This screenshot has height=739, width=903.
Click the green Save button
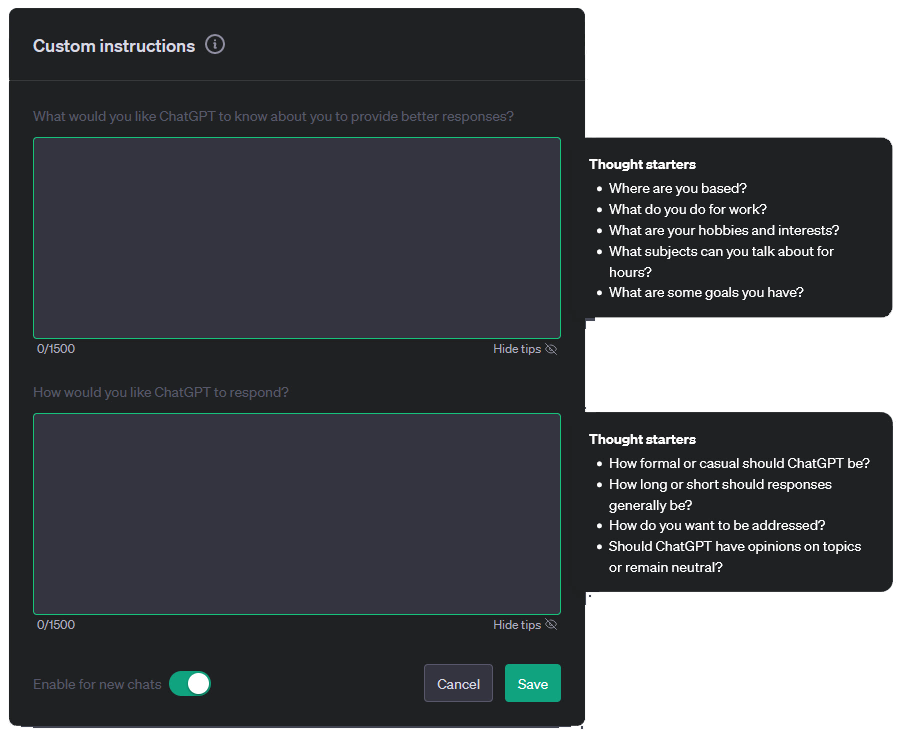coord(533,683)
